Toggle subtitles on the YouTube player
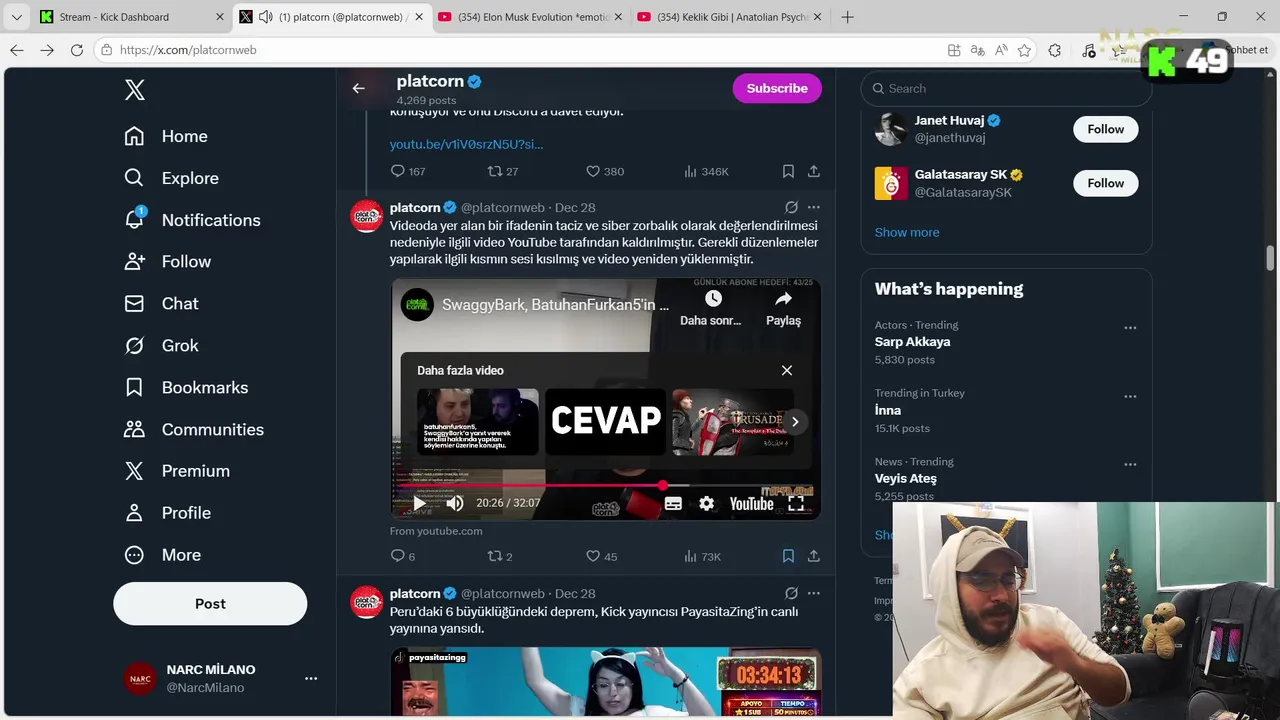 (x=673, y=503)
